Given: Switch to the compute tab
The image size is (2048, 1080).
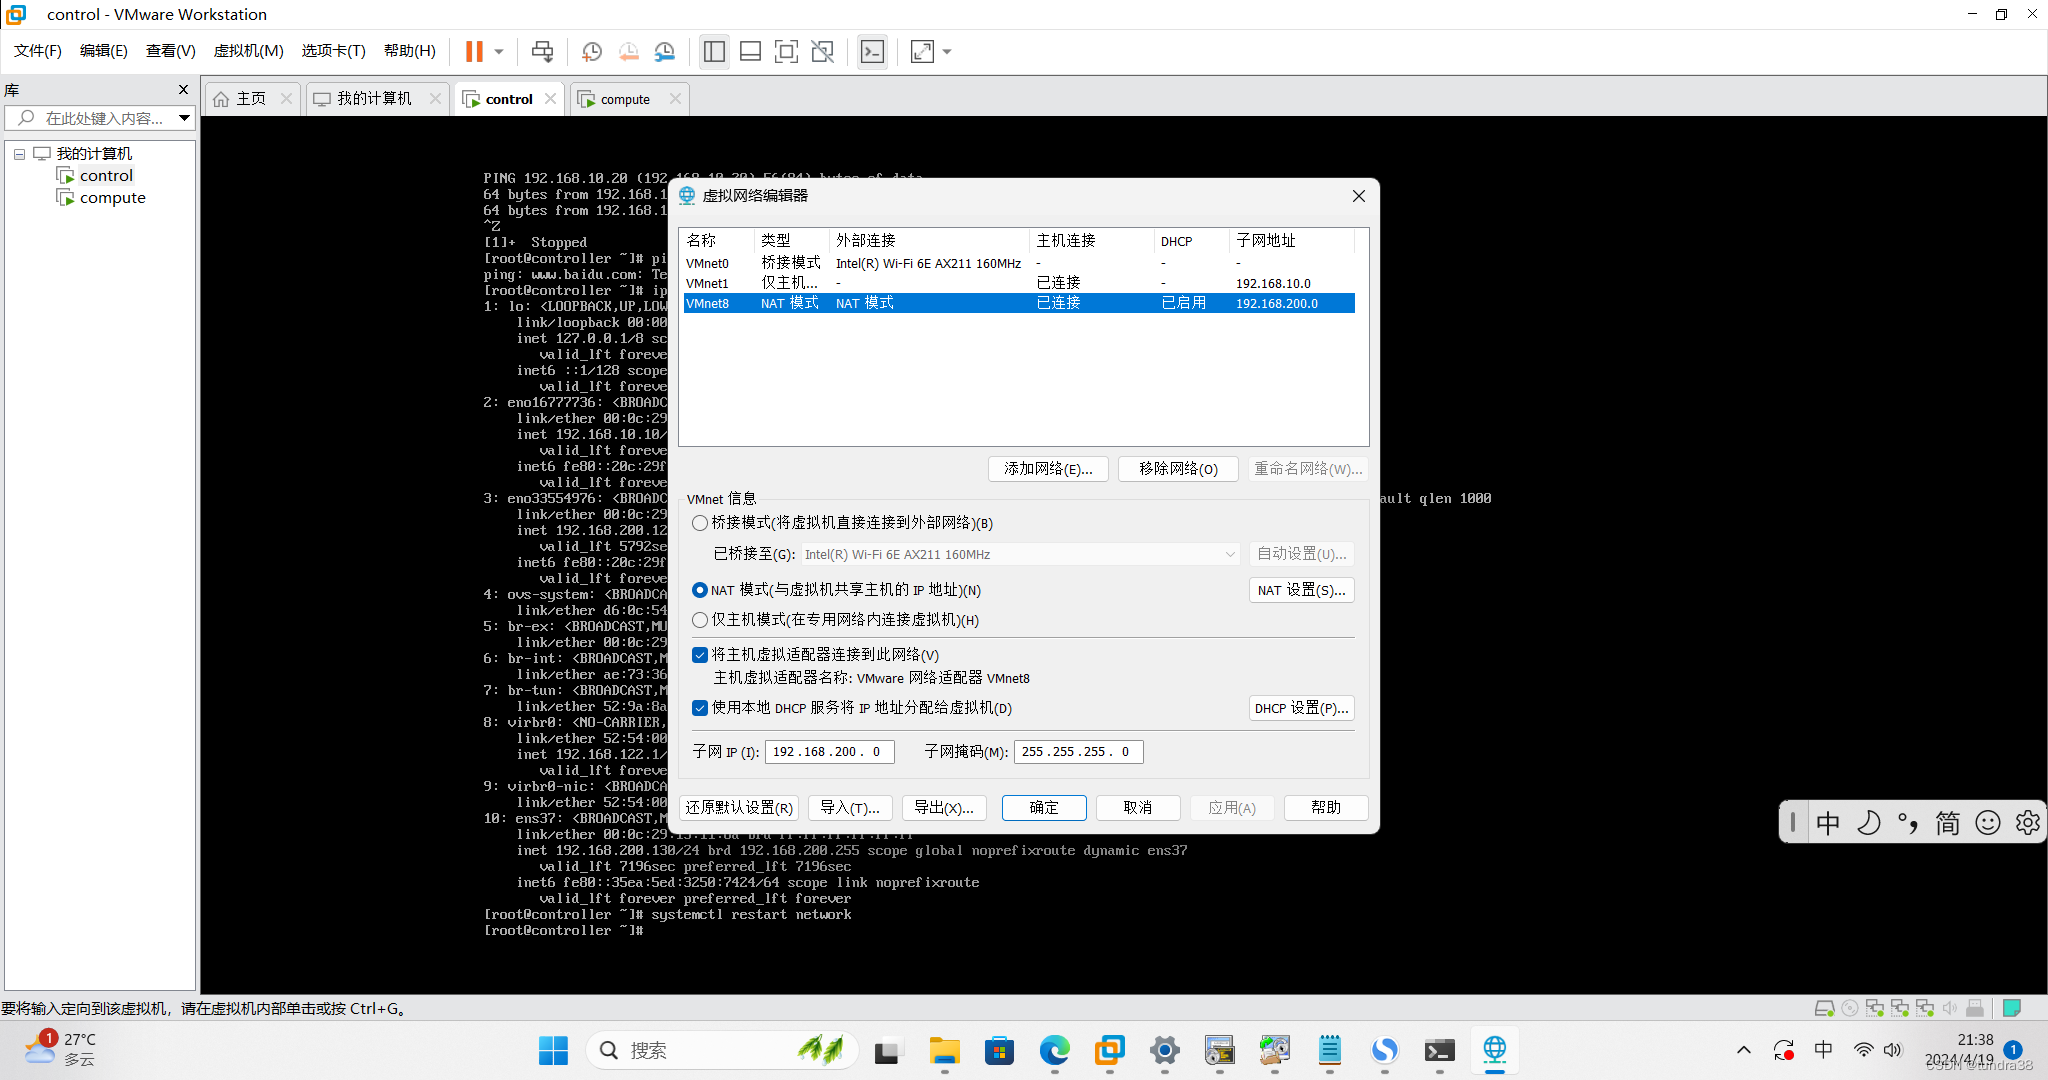Looking at the screenshot, I should pos(625,99).
